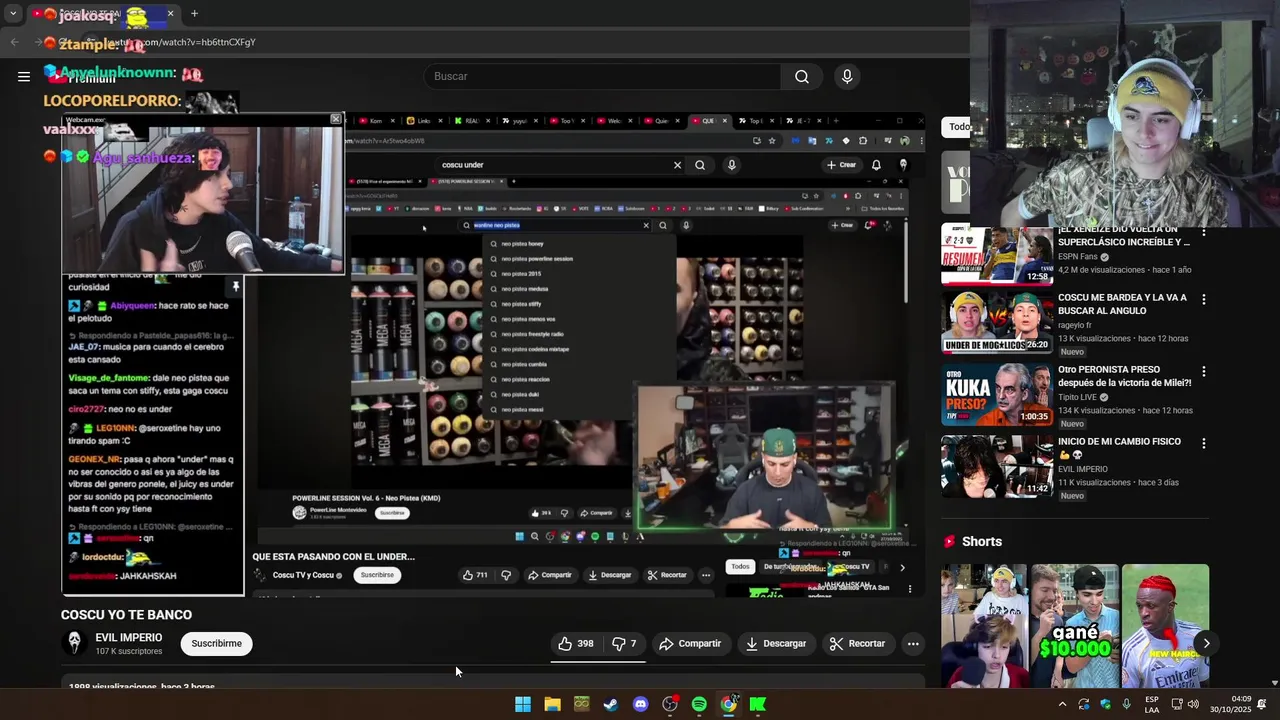Open Discord from the taskbar
This screenshot has height=720, width=1280.
click(x=640, y=704)
